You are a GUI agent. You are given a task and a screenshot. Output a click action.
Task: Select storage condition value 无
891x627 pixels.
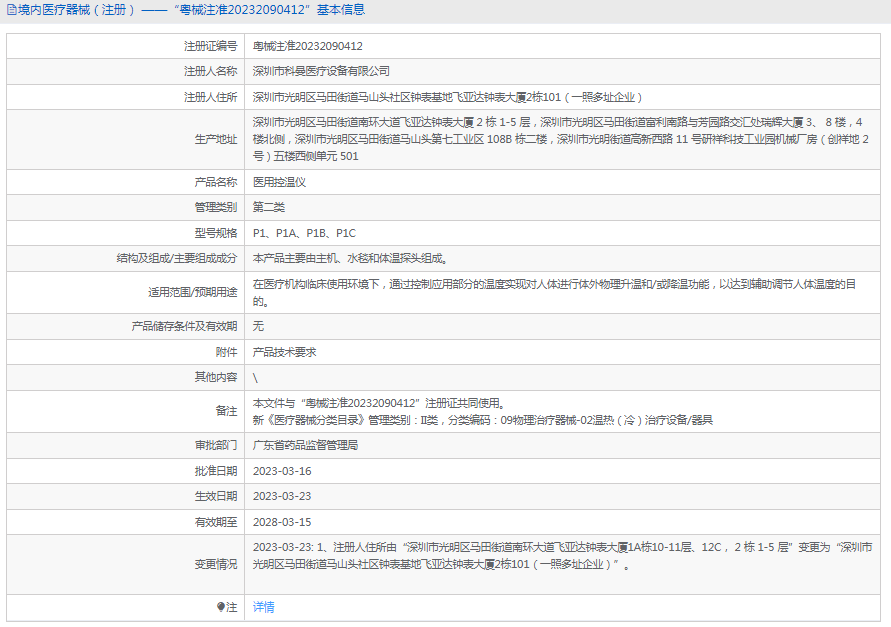[x=258, y=326]
